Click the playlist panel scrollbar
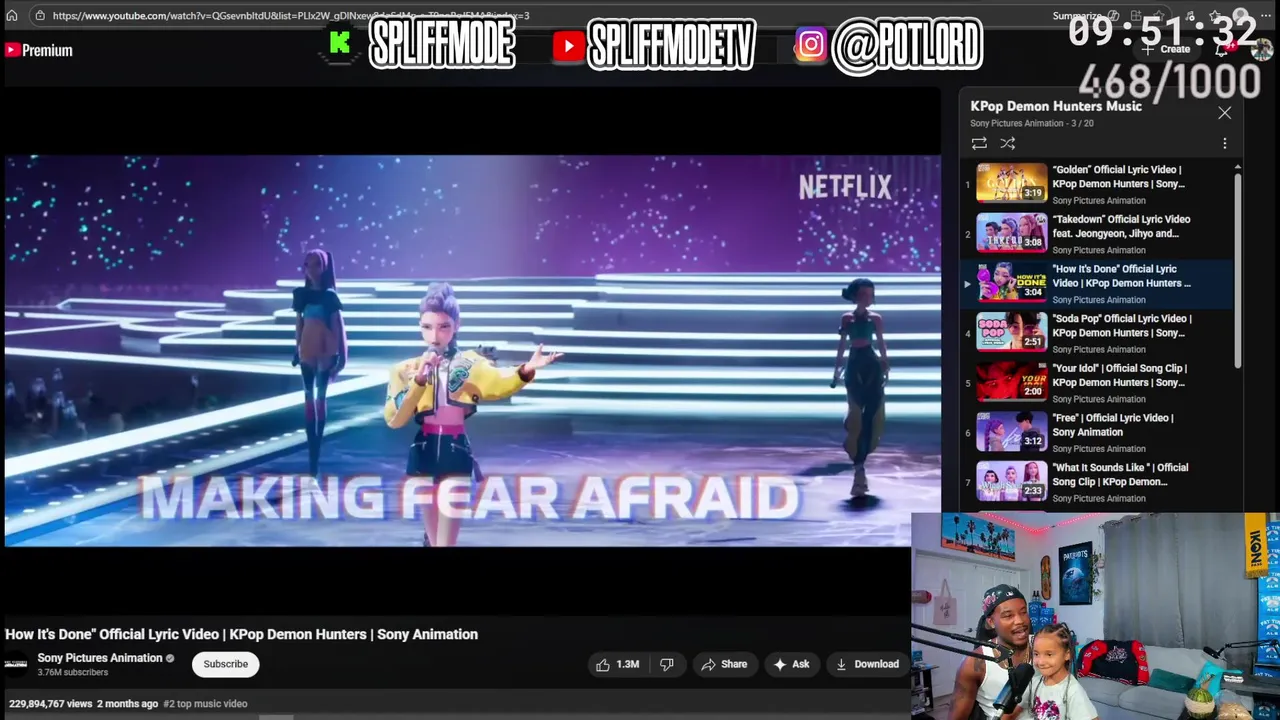 pos(1237,270)
